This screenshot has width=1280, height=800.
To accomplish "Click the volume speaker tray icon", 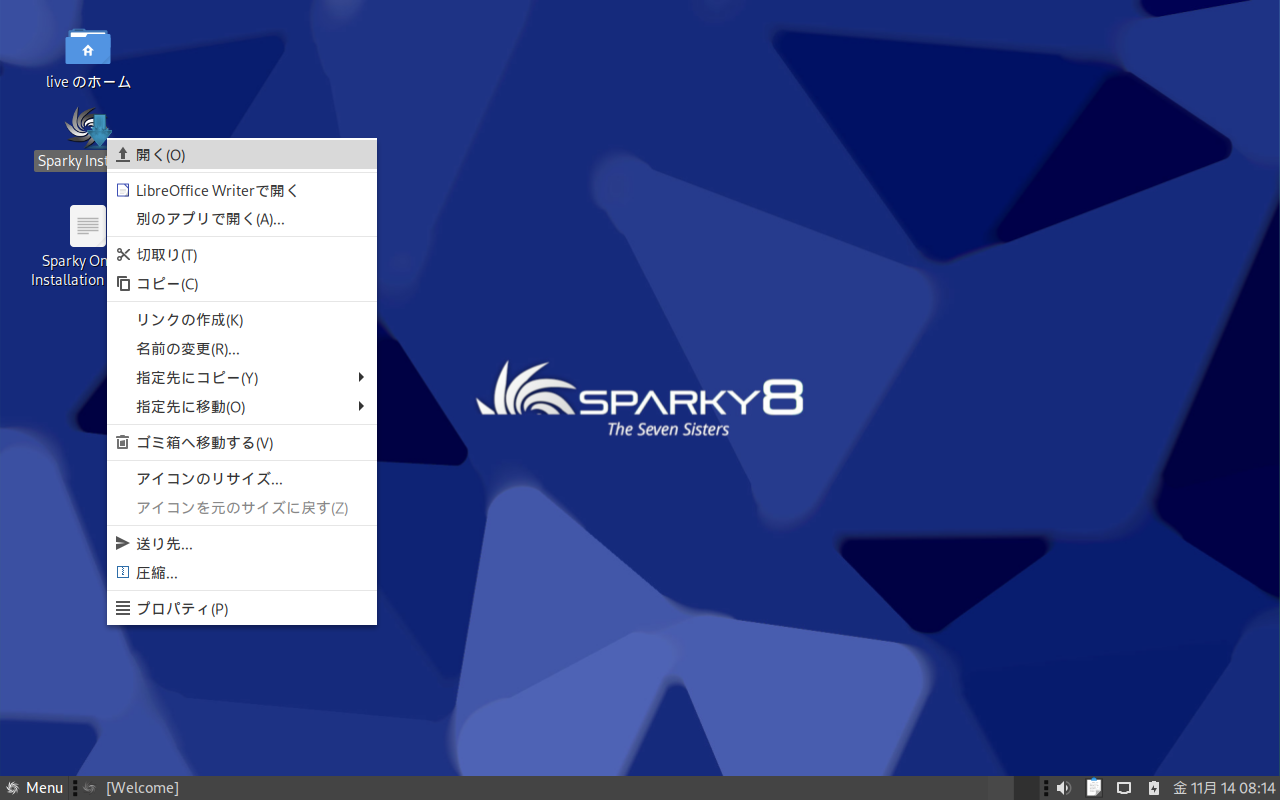I will coord(1063,788).
